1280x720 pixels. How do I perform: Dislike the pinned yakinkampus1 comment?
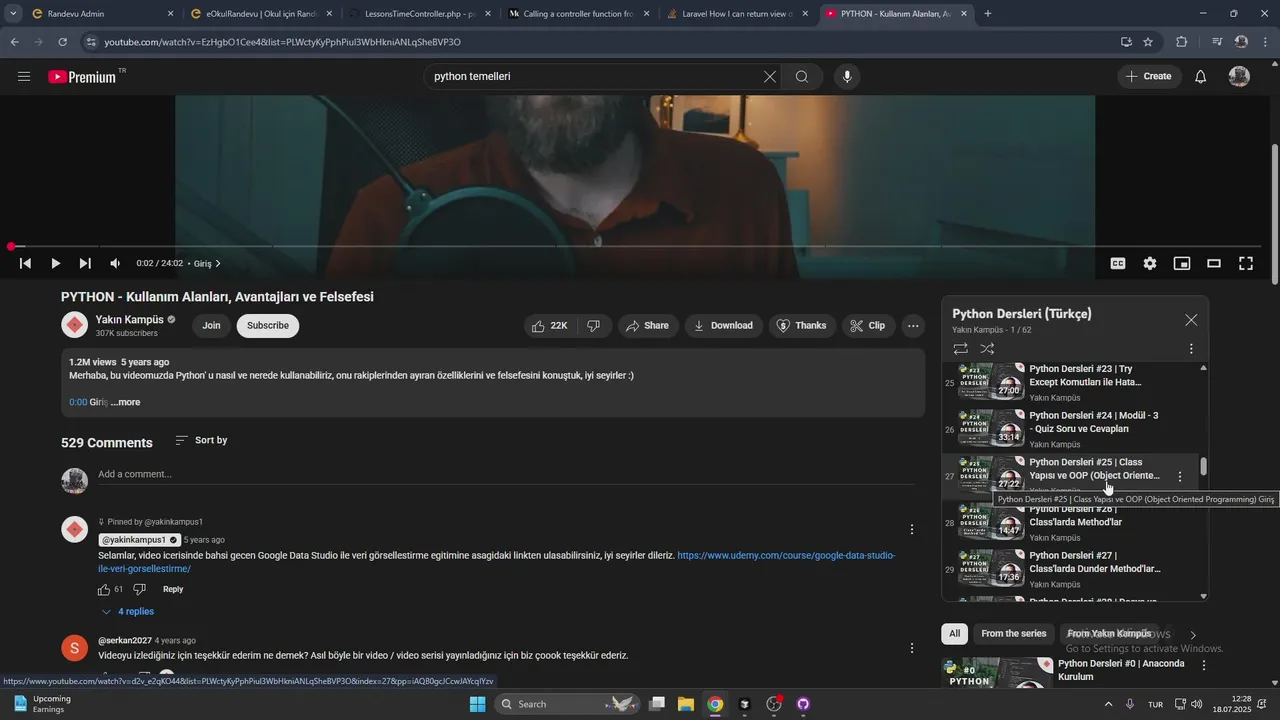point(140,589)
